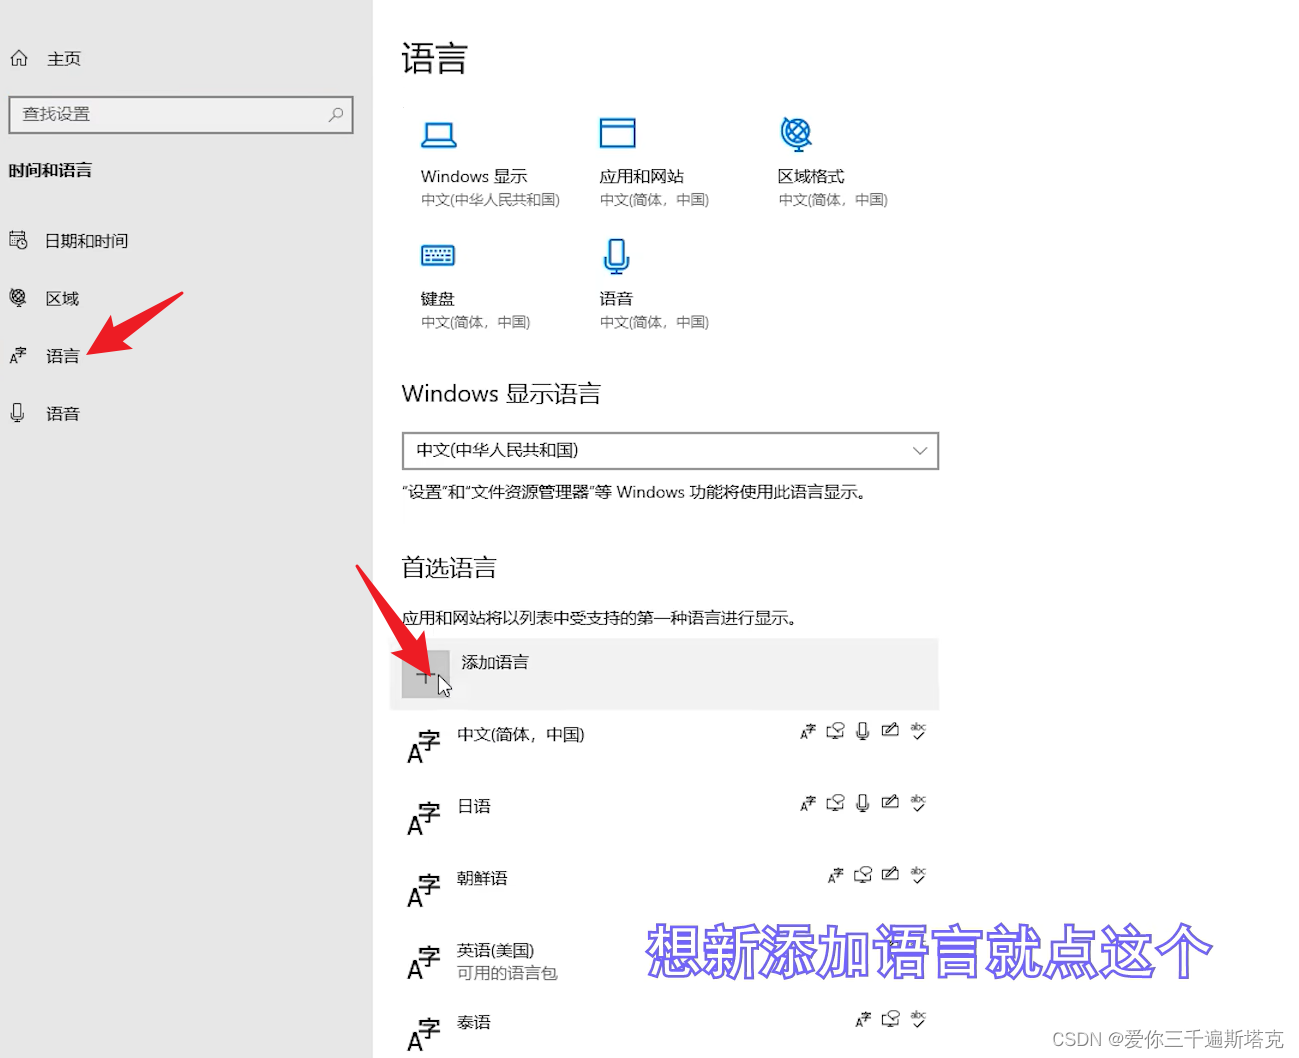Click the globe icon beside 区域
The width and height of the screenshot is (1299, 1058).
(x=18, y=297)
